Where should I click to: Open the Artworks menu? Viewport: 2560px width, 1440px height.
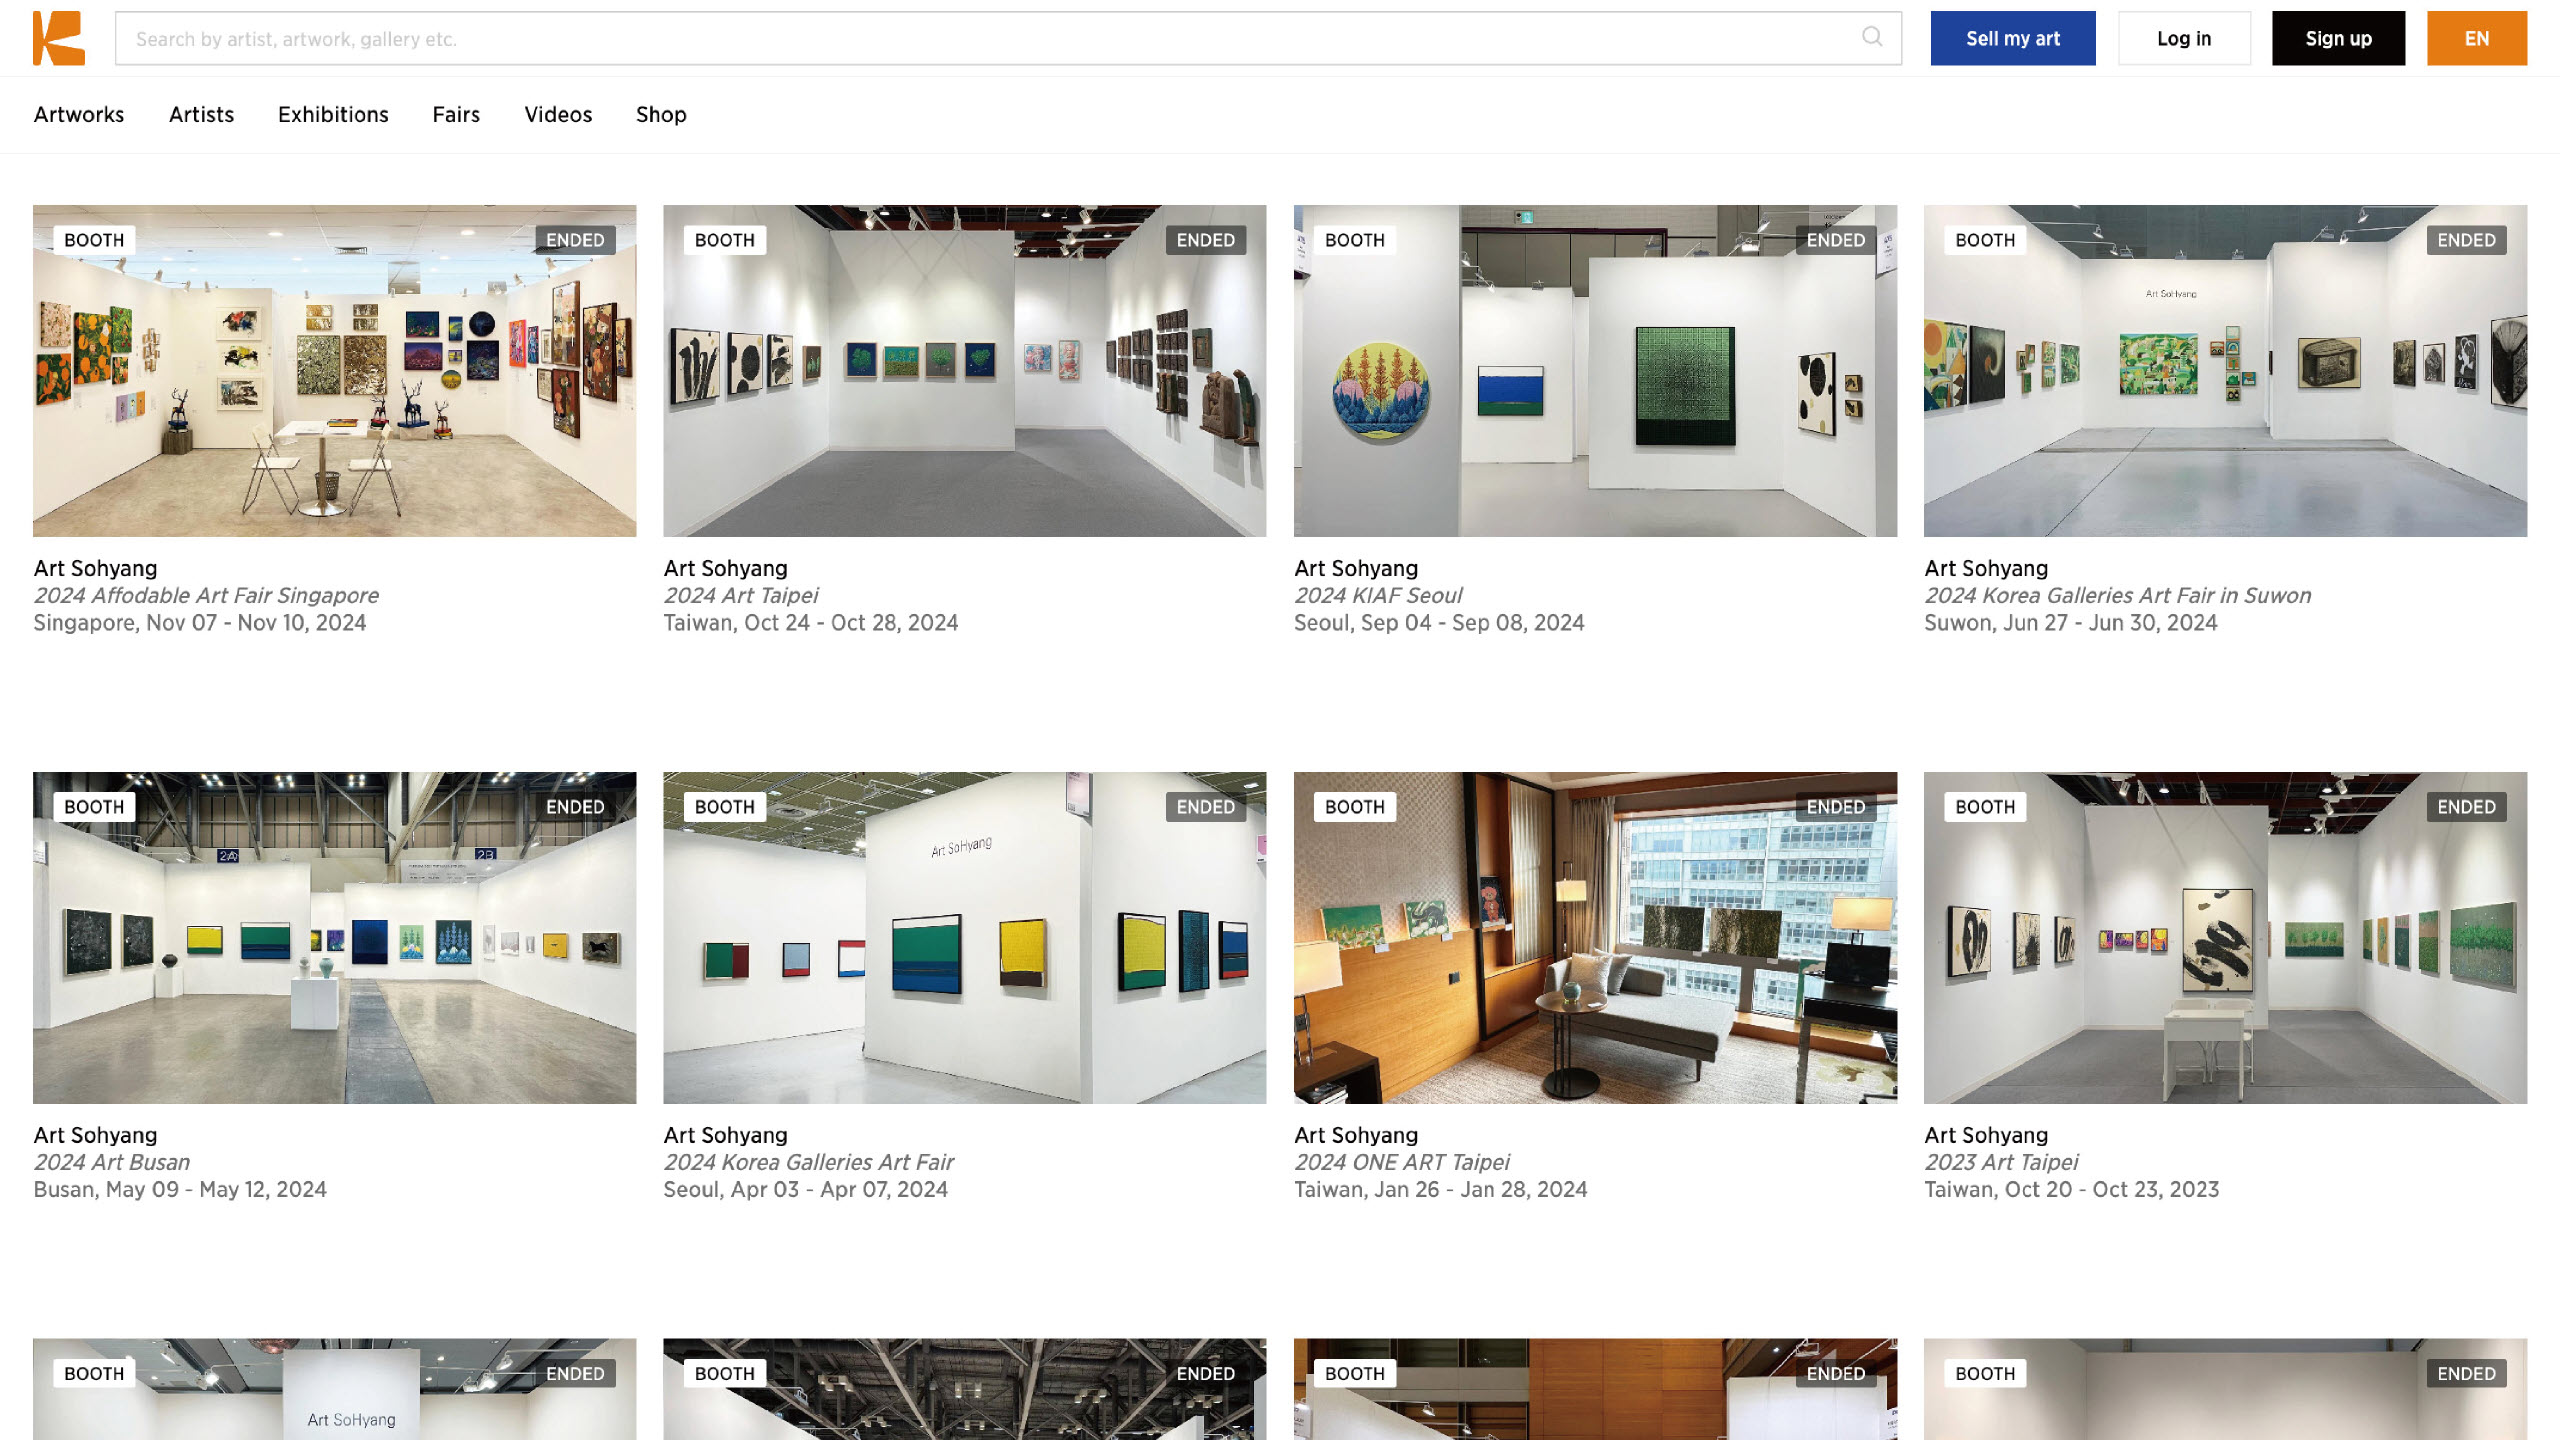tap(79, 114)
